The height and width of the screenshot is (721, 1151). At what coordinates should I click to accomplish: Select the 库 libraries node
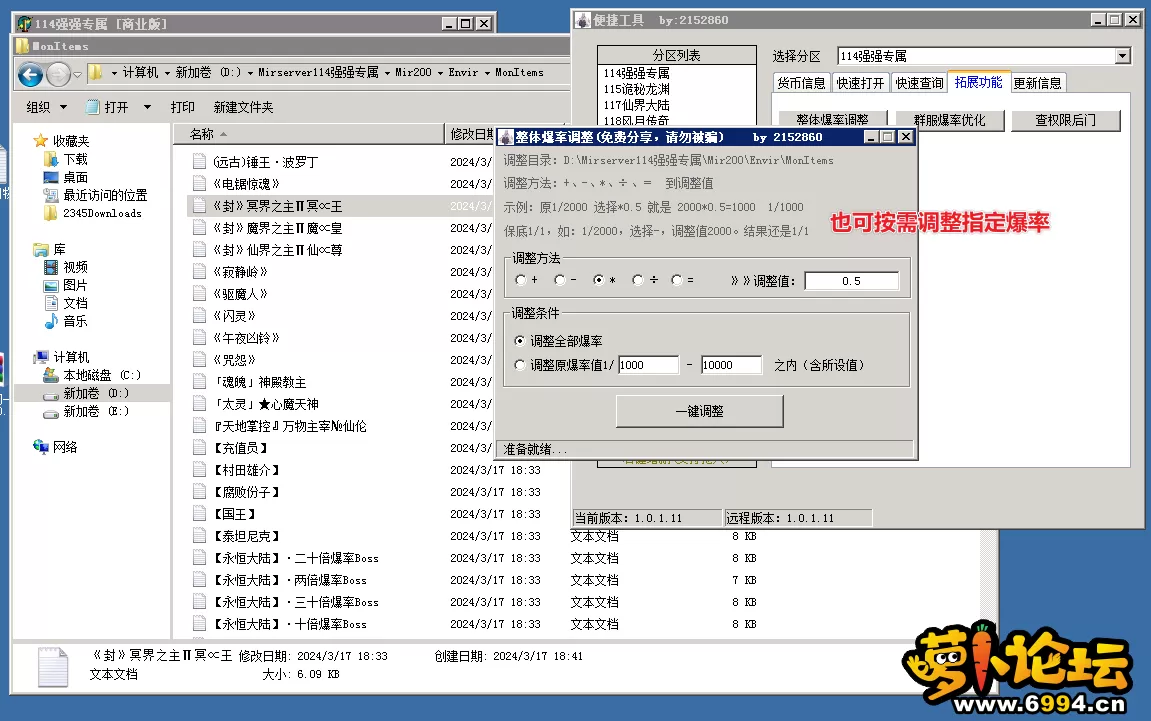[59, 250]
